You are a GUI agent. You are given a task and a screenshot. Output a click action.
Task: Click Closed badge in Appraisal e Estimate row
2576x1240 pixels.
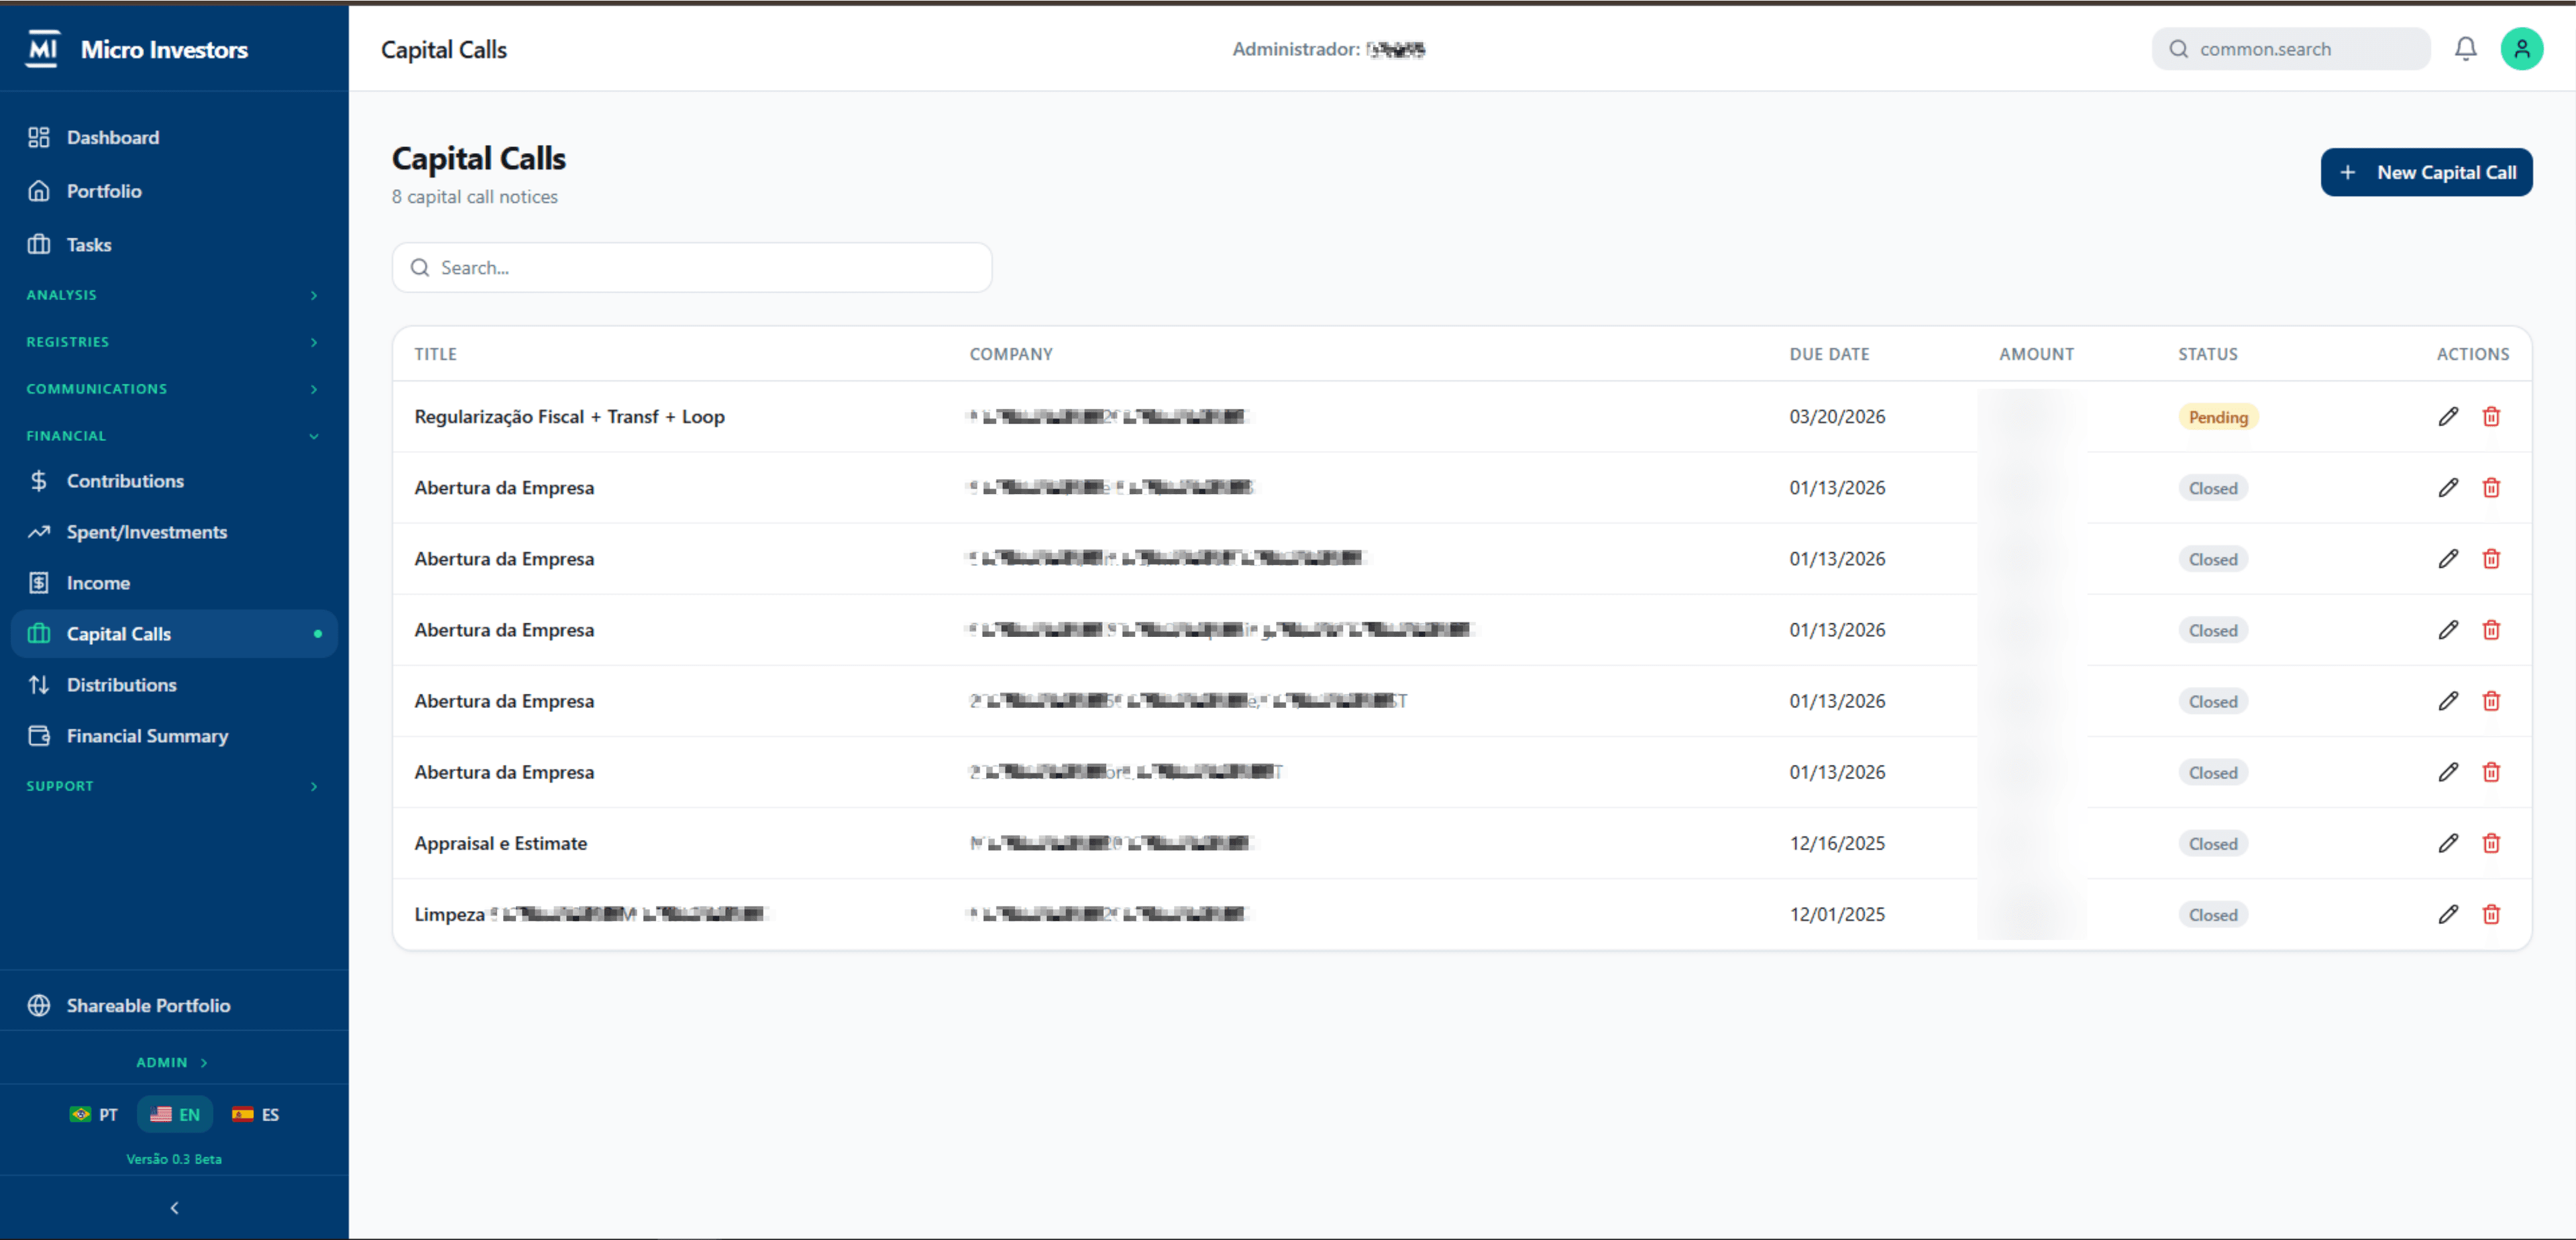(2213, 843)
